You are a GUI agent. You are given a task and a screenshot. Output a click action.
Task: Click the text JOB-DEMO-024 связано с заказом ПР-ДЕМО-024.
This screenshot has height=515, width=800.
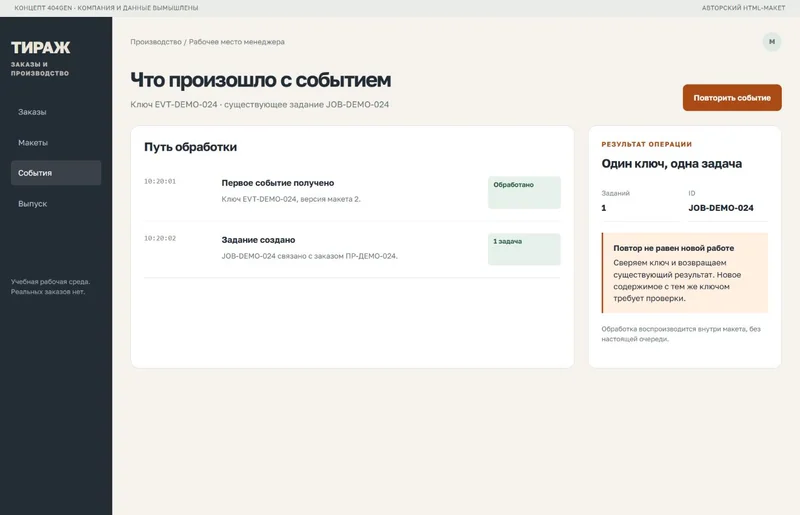tap(309, 256)
